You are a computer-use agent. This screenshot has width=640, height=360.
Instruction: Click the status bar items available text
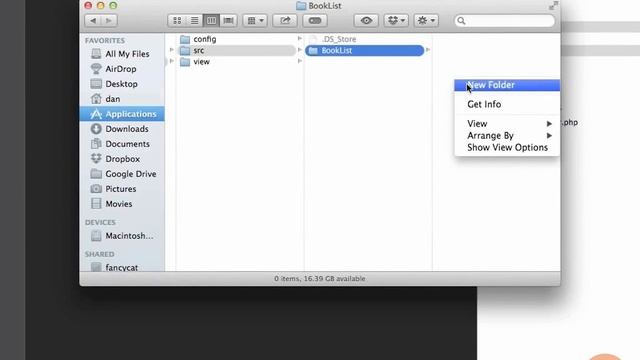tap(320, 279)
